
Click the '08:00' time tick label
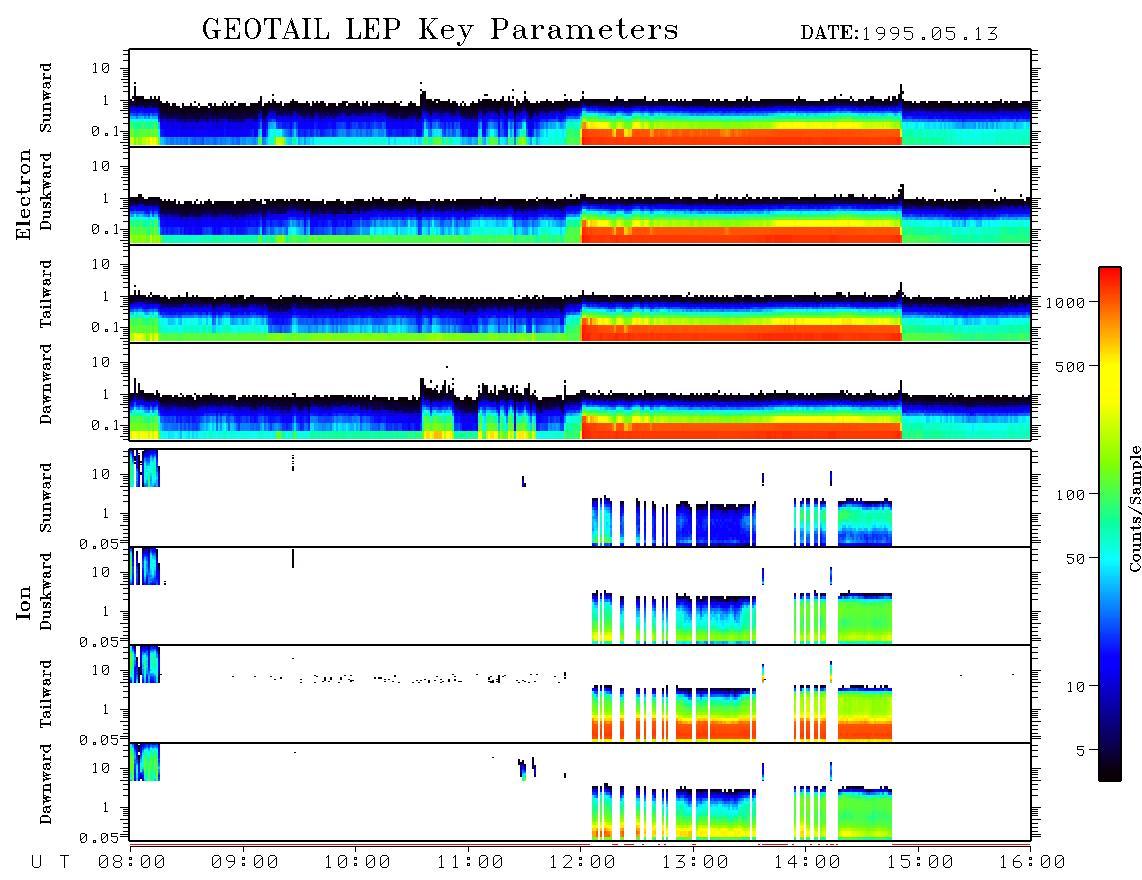[132, 862]
